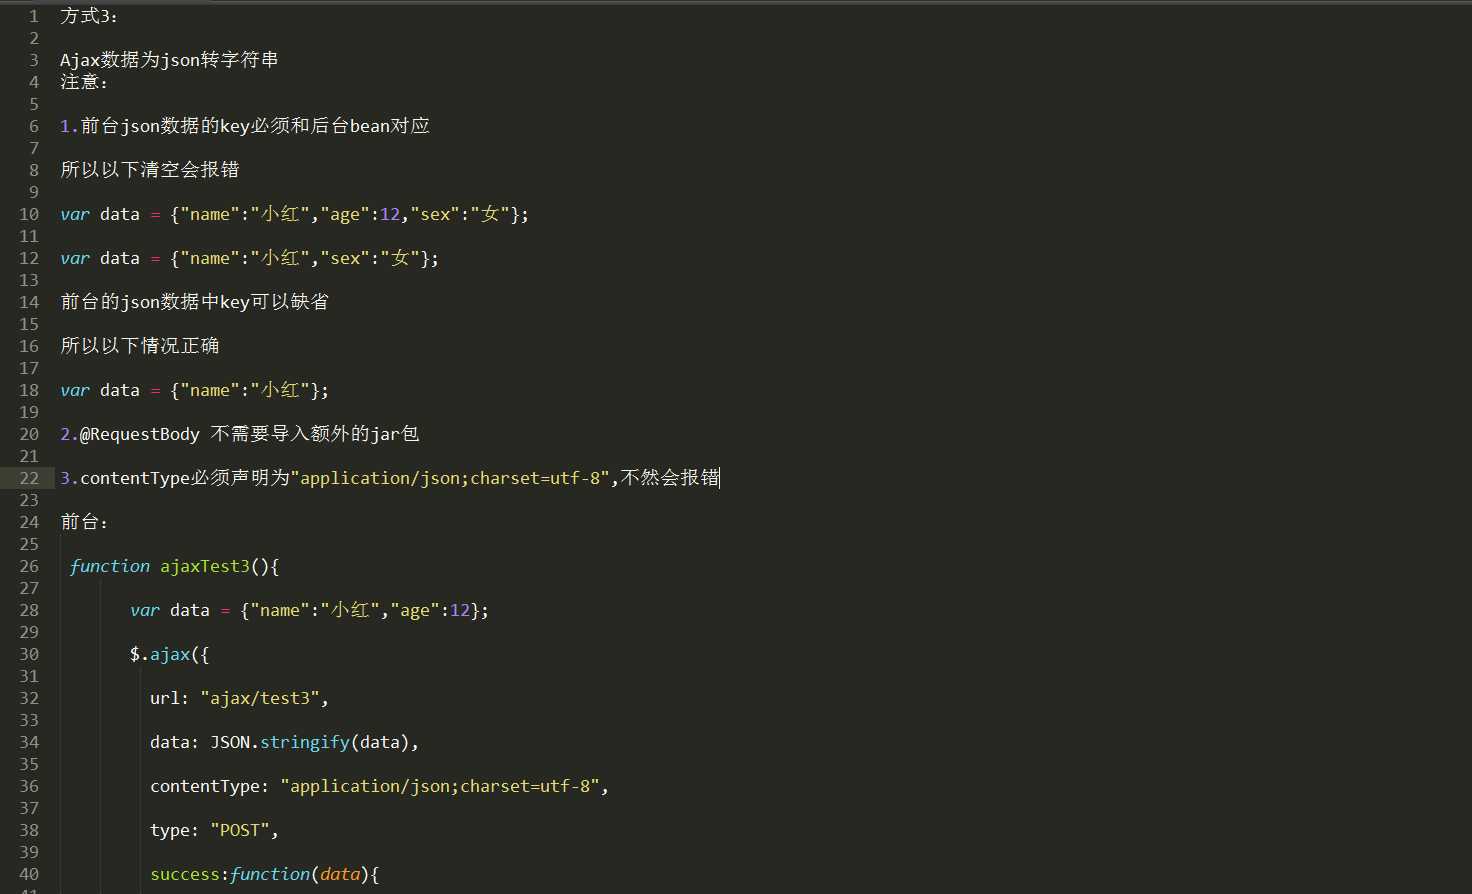Click the "2.@RequestBody 不需要导入额外的jar包" line
Image resolution: width=1472 pixels, height=894 pixels.
pyautogui.click(x=240, y=434)
